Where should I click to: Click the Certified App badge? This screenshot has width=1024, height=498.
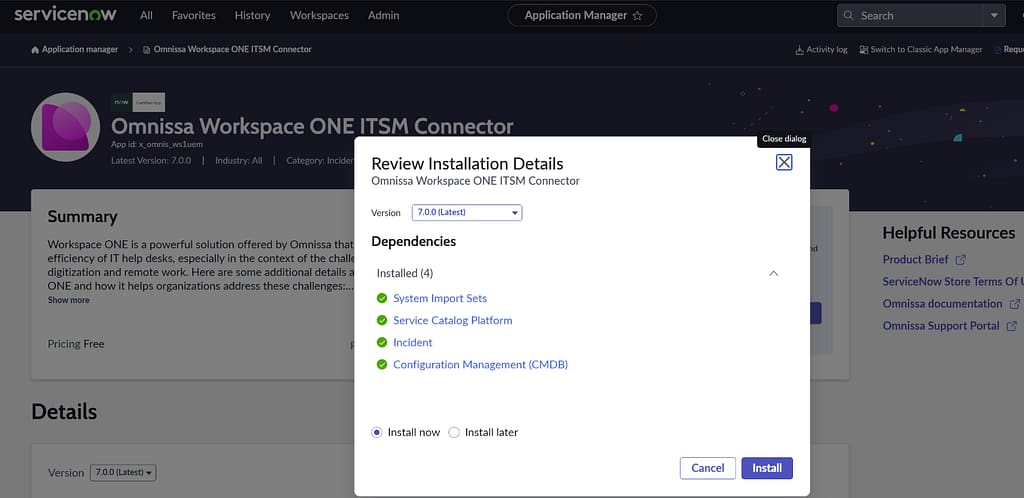(149, 102)
